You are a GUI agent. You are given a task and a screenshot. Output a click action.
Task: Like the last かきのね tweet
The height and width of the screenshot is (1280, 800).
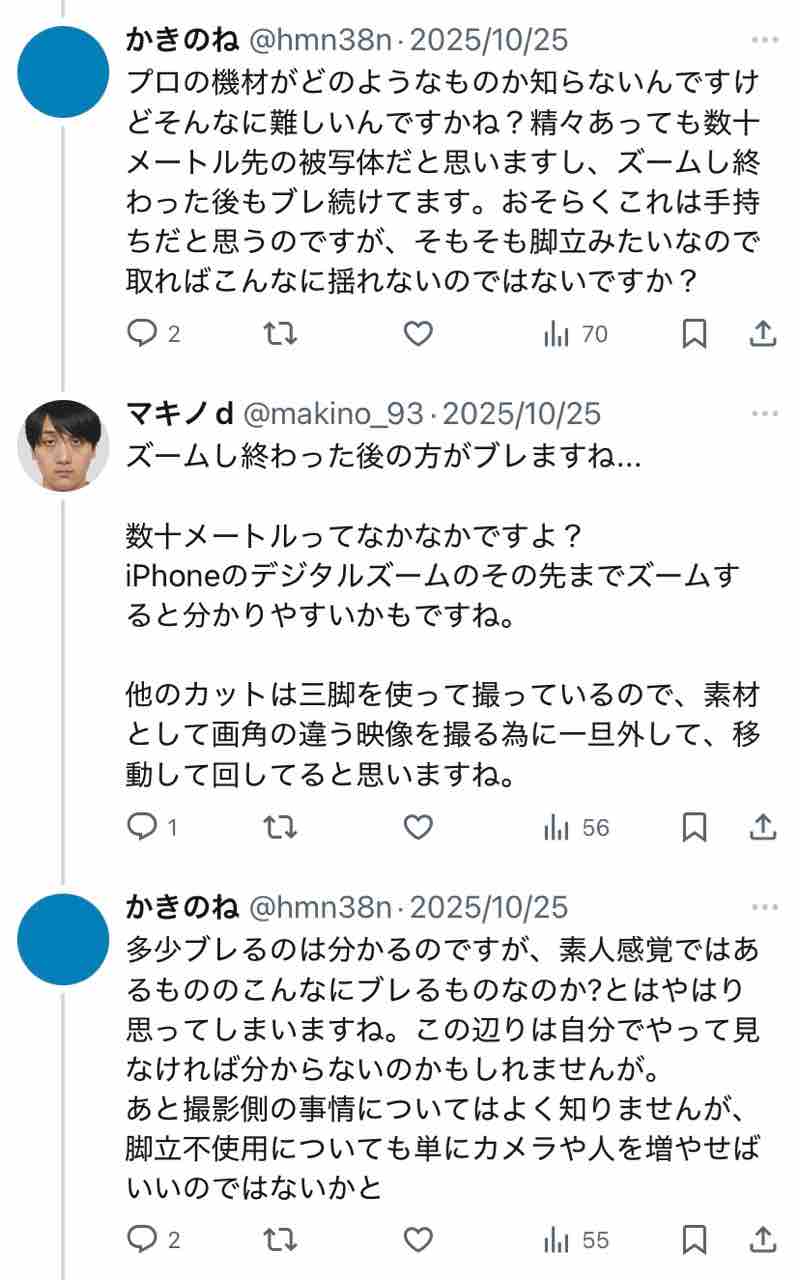click(418, 1240)
